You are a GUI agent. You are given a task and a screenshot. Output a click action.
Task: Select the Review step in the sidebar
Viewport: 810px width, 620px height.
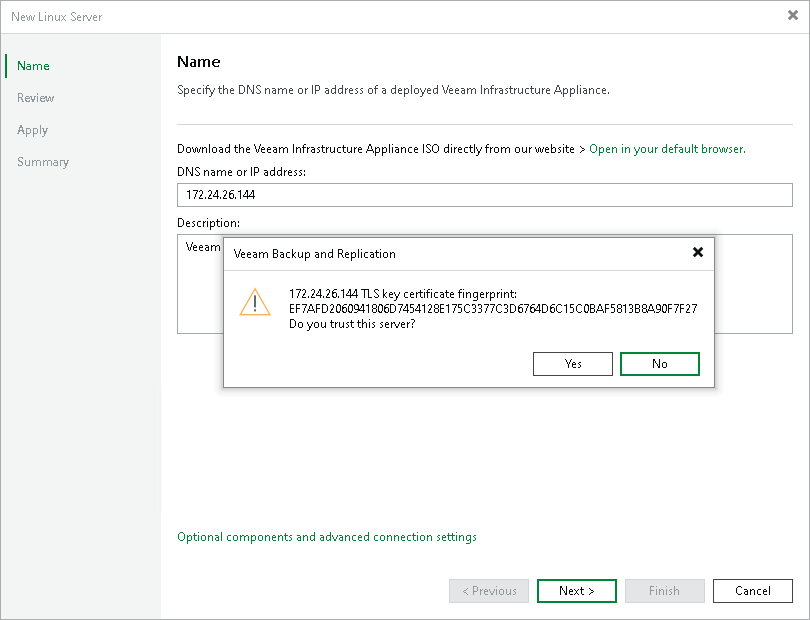point(35,97)
